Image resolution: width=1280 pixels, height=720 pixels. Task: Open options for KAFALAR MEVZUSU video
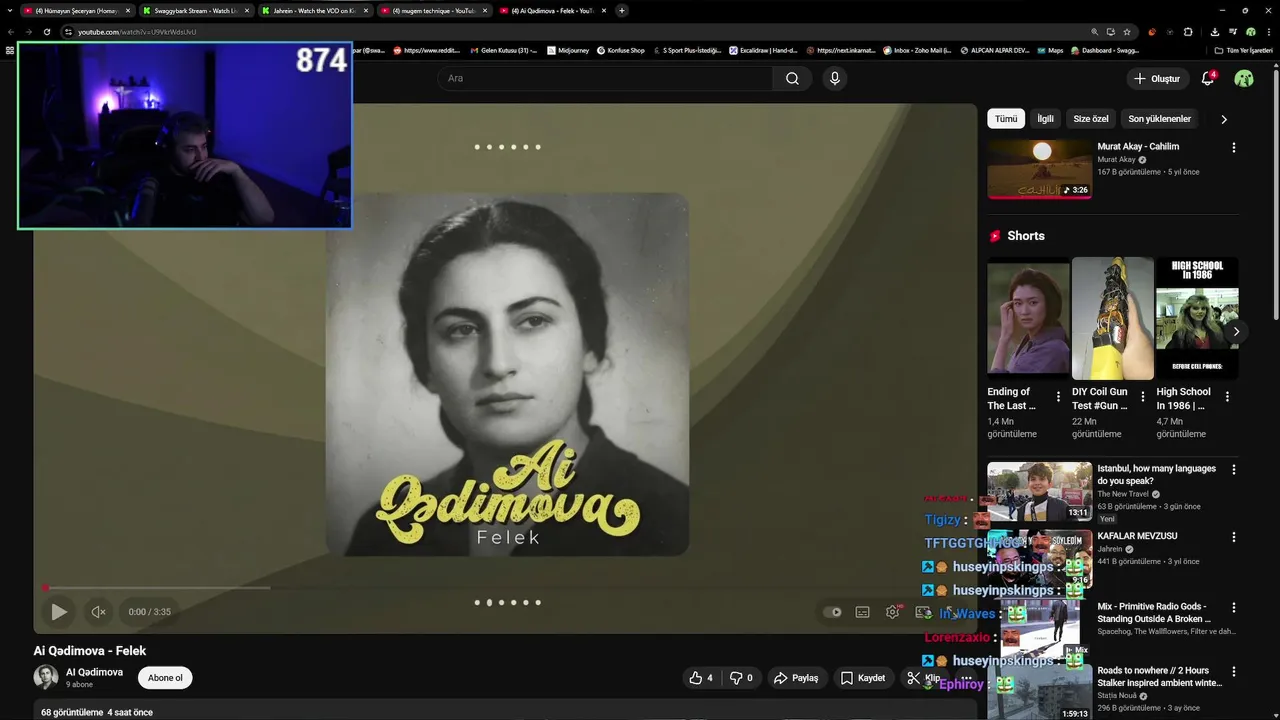tap(1233, 537)
